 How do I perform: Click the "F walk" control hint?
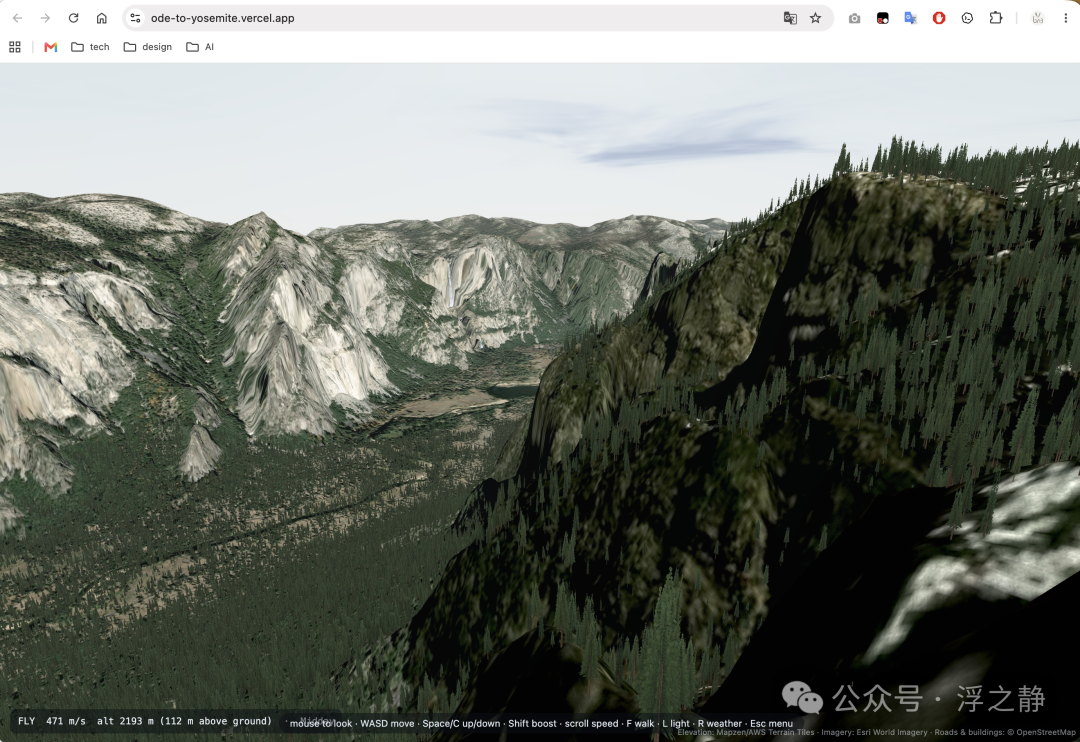pyautogui.click(x=640, y=723)
